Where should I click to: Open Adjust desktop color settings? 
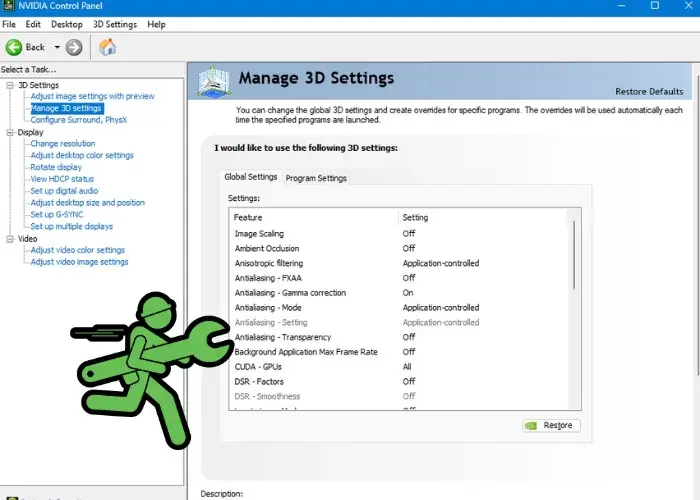(82, 155)
